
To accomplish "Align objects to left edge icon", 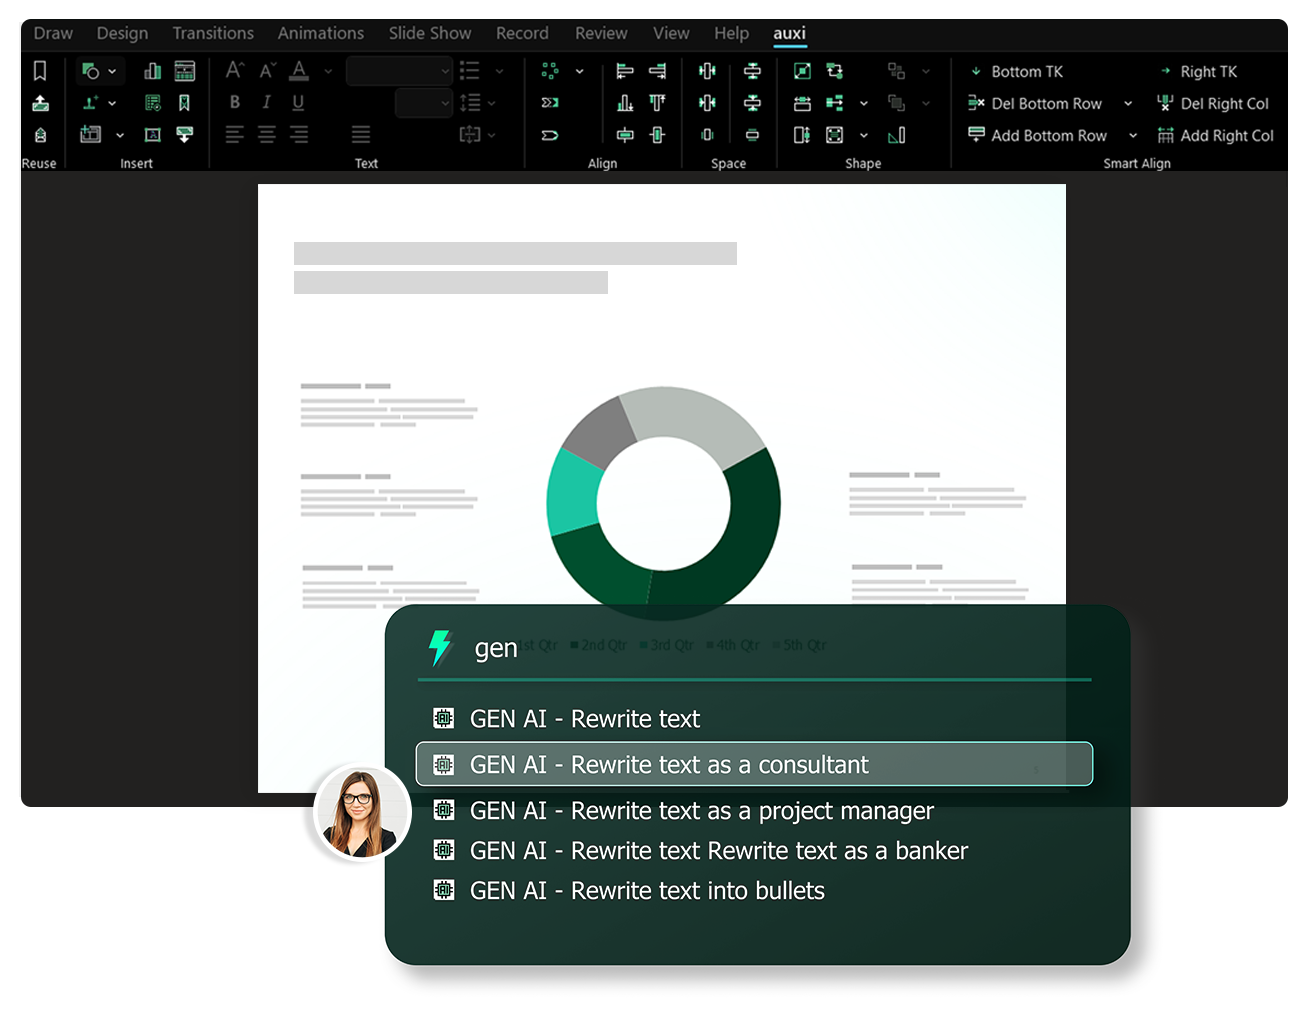I will coord(625,71).
